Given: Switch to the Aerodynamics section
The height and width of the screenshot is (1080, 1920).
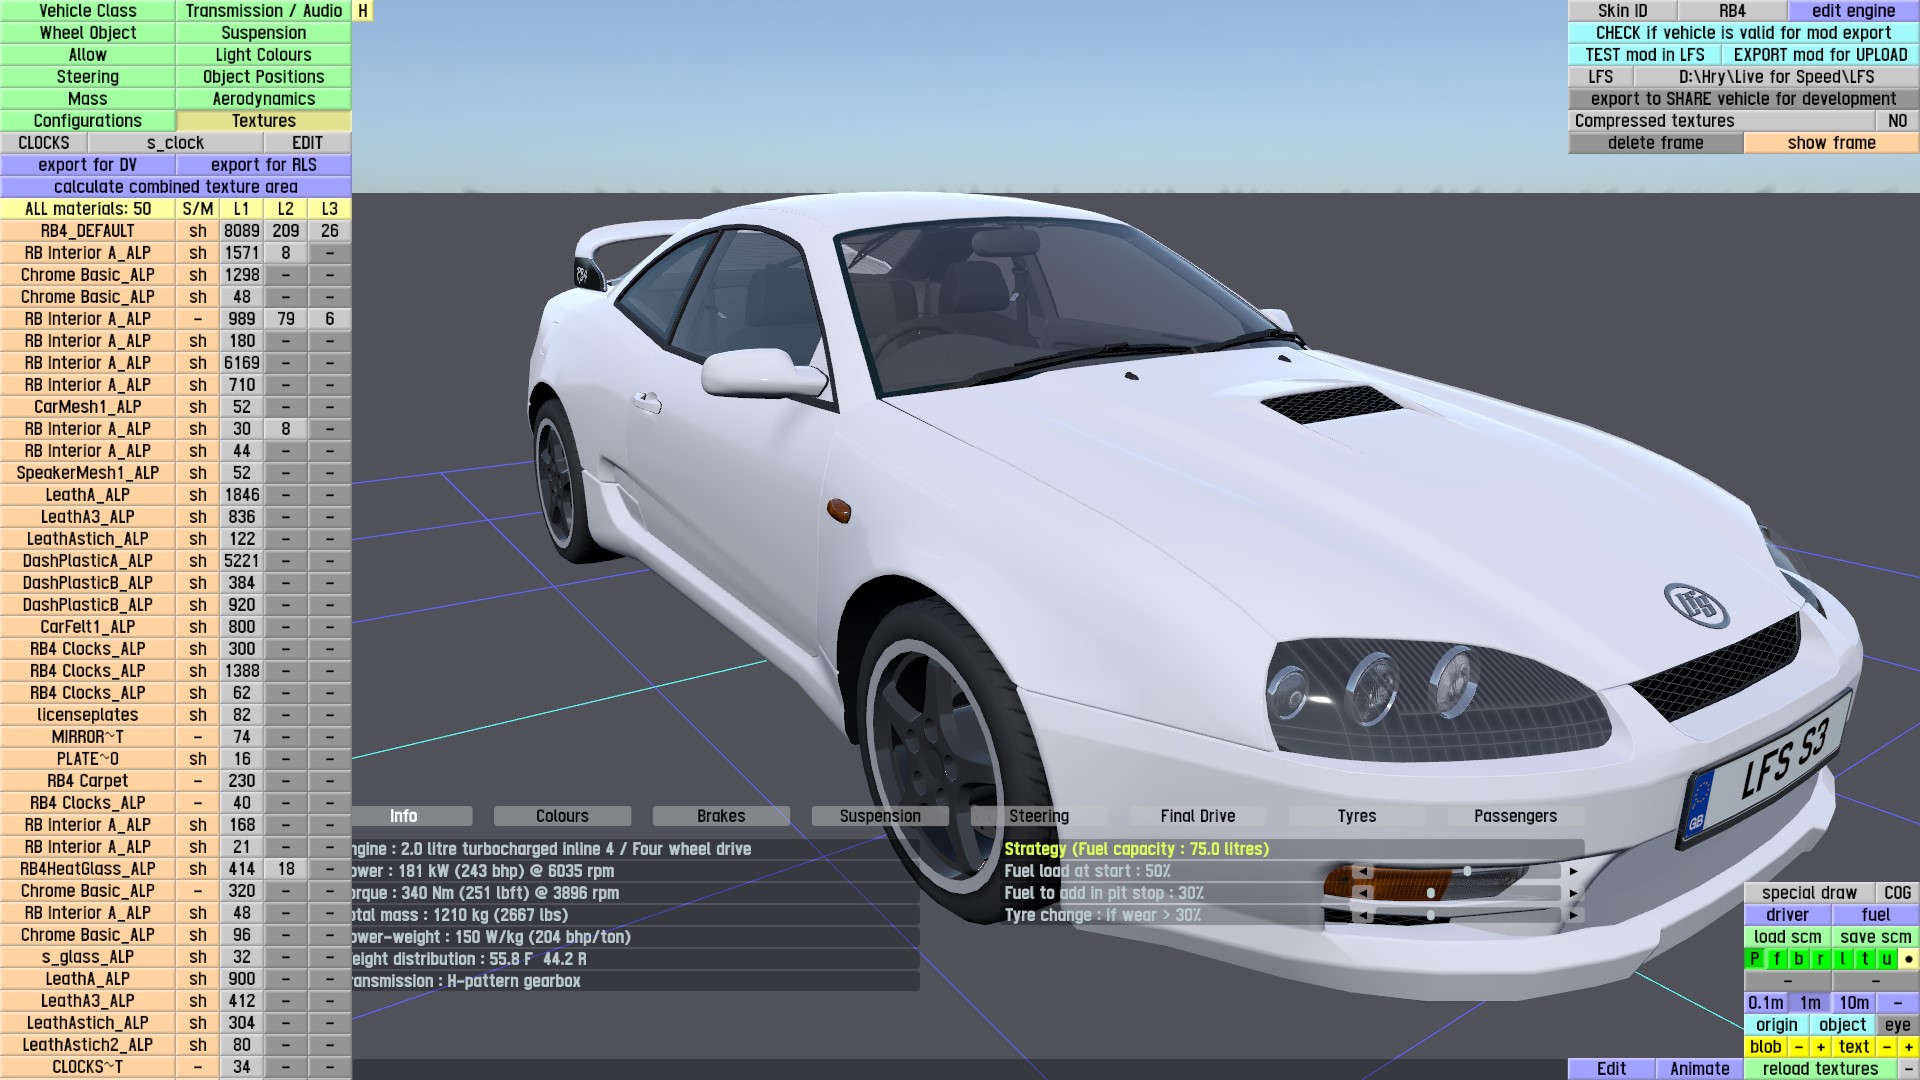Looking at the screenshot, I should 263,99.
